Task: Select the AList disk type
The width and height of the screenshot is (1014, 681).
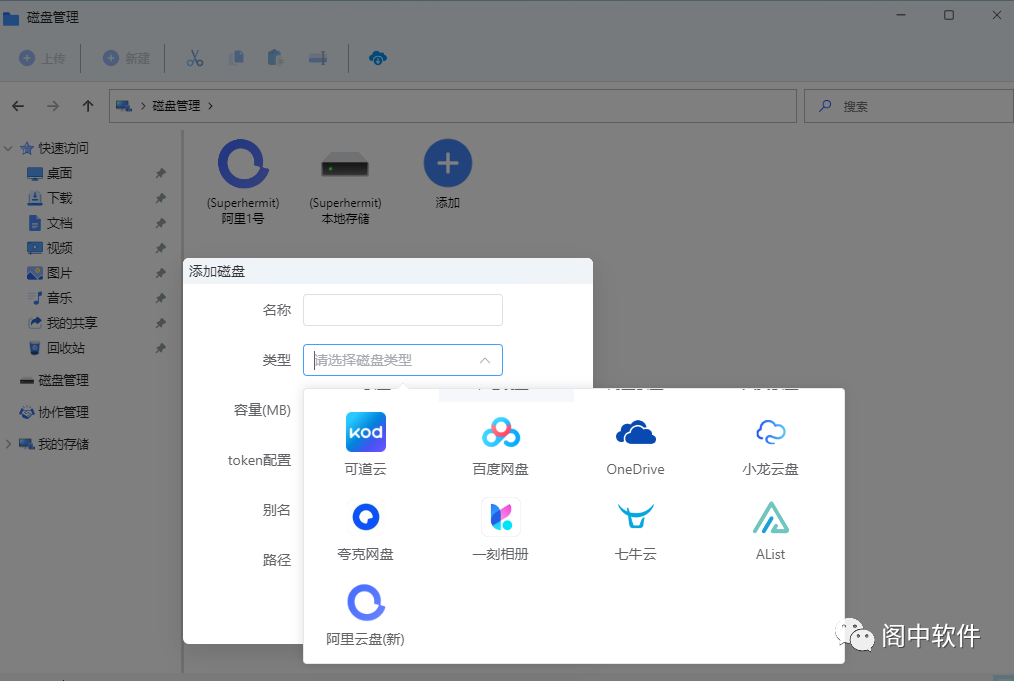Action: click(770, 529)
